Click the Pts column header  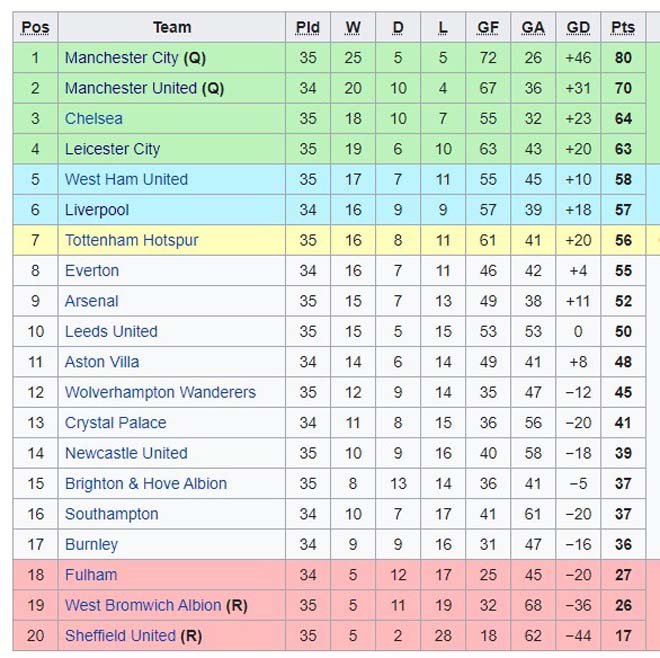[x=623, y=27]
